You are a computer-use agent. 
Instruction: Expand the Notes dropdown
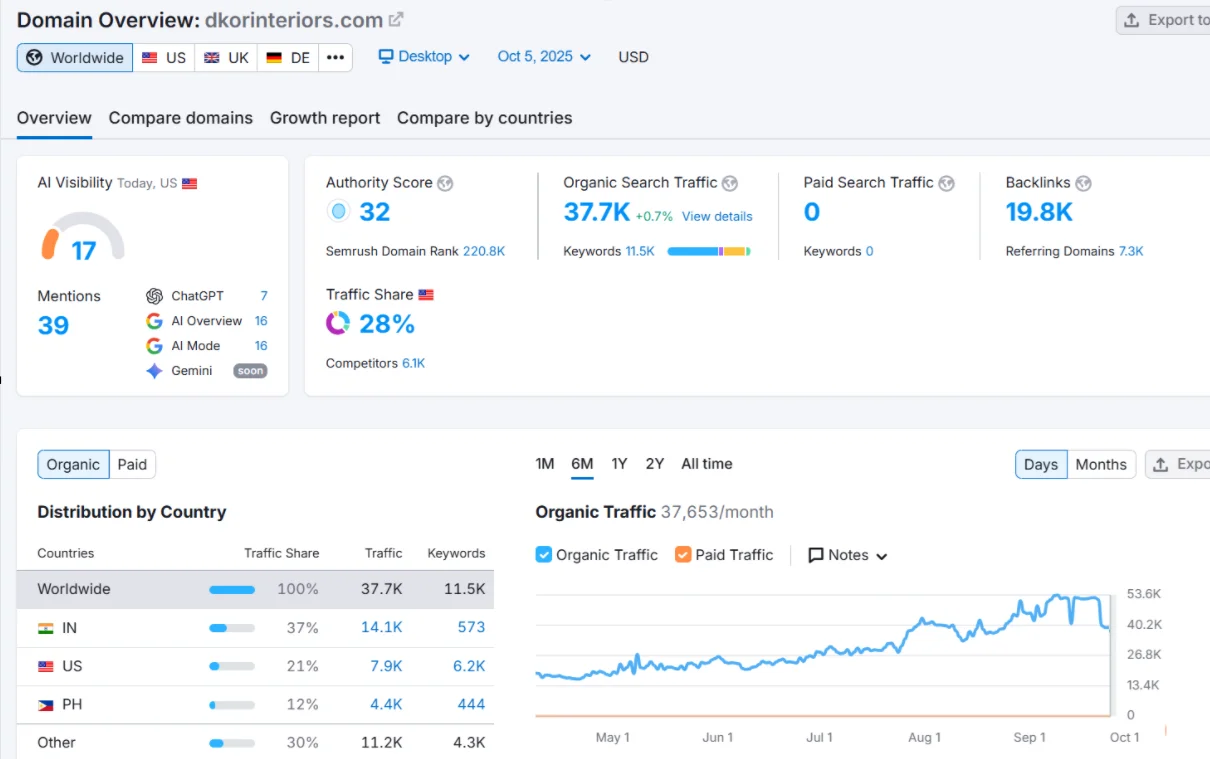pyautogui.click(x=848, y=555)
